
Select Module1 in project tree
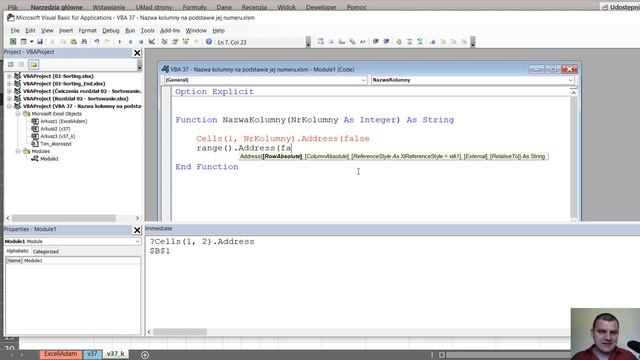pyautogui.click(x=49, y=159)
